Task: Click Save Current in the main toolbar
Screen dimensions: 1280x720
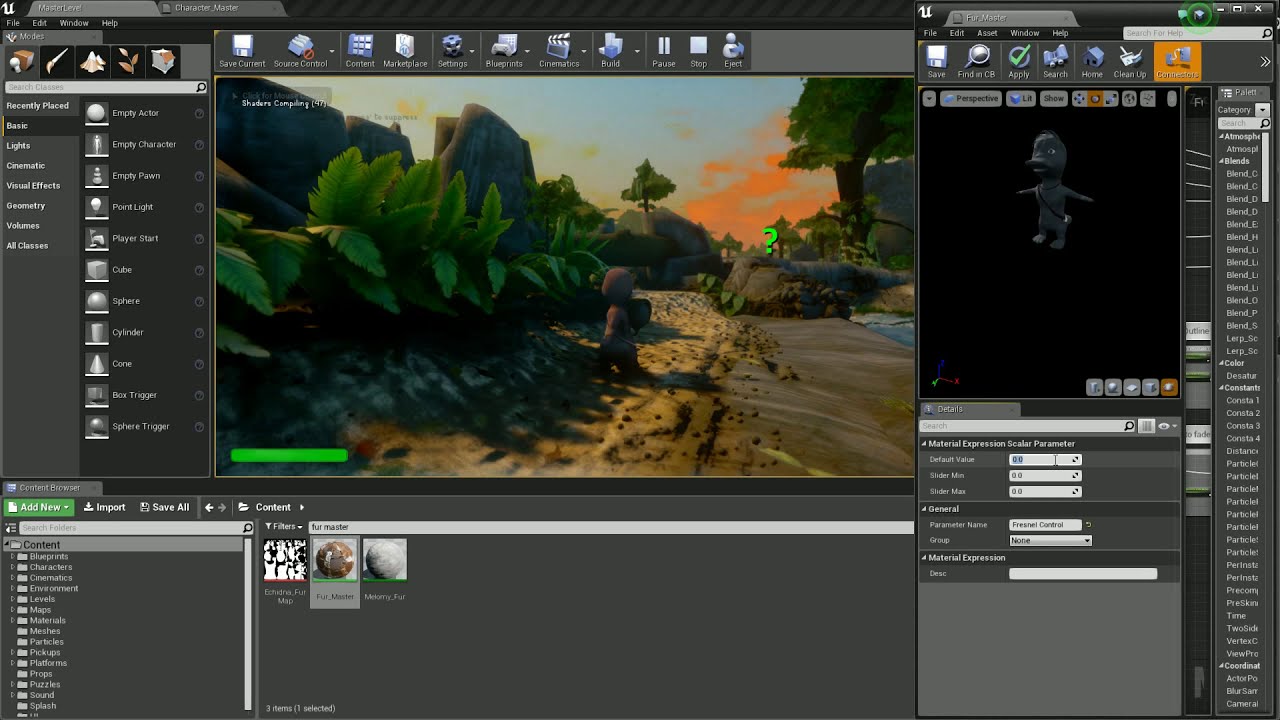Action: coord(241,51)
